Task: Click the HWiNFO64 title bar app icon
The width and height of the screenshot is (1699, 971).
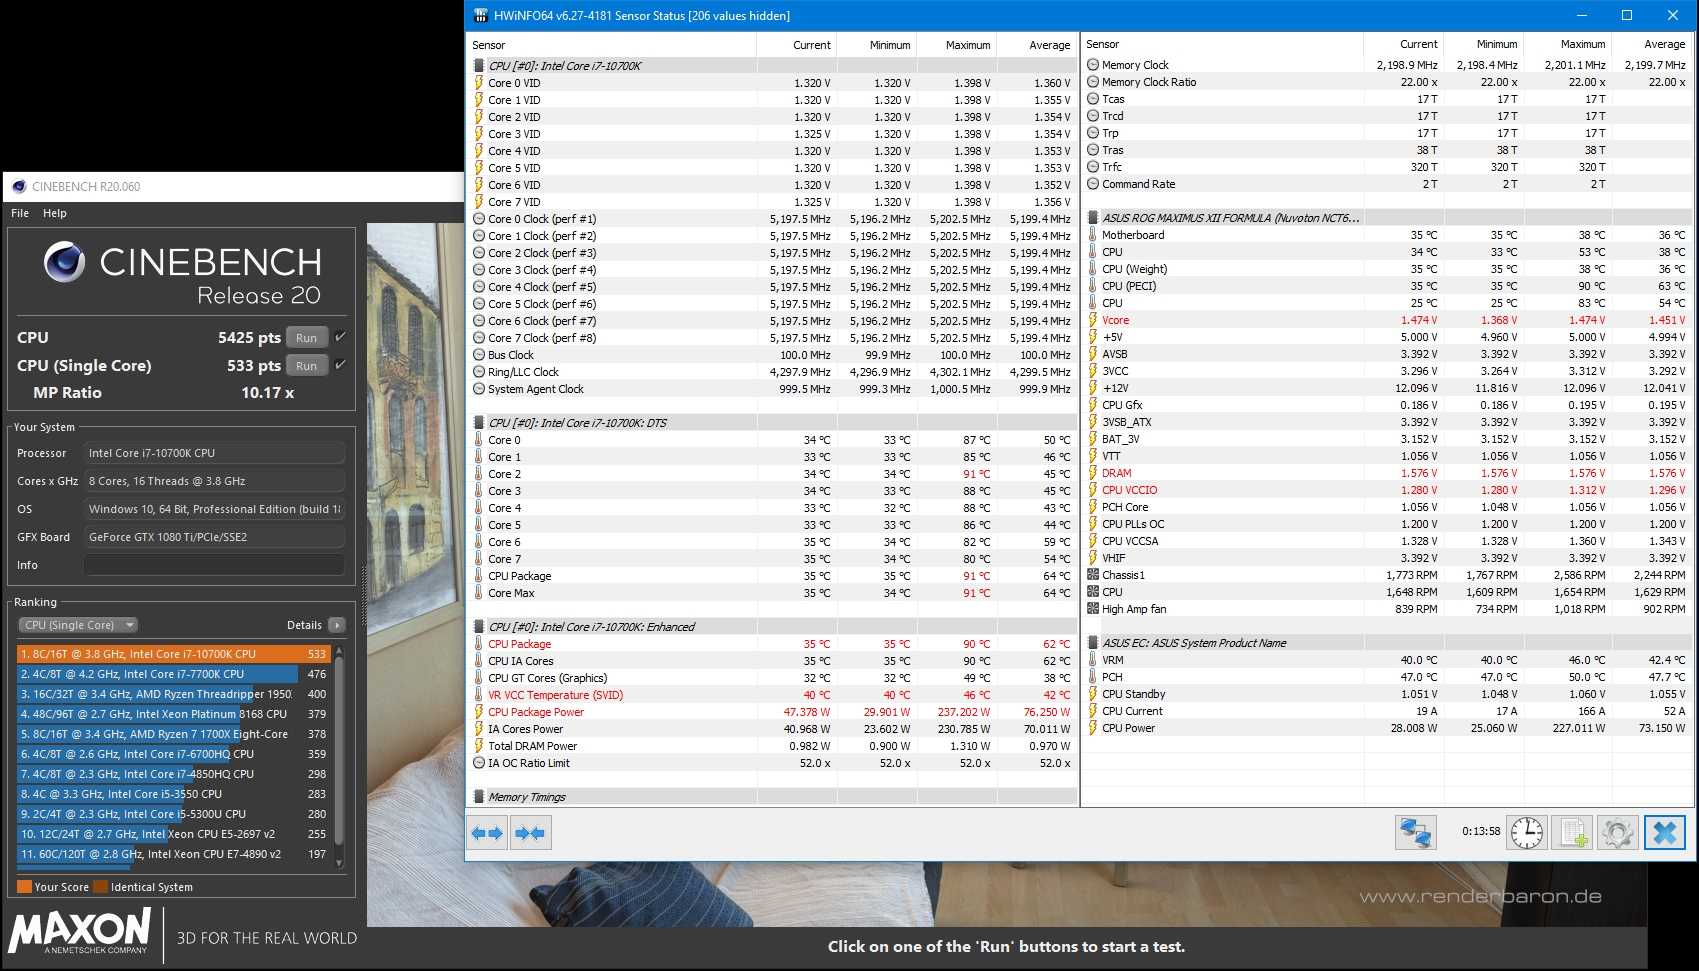Action: 480,15
